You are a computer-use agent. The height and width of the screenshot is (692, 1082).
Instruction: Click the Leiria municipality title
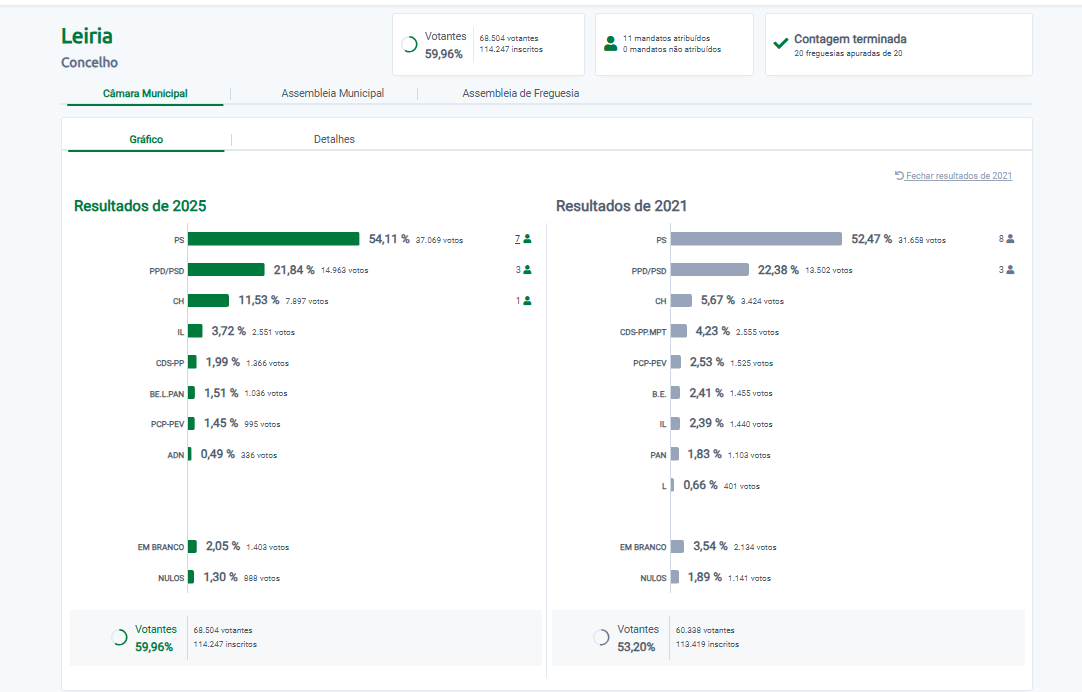87,36
